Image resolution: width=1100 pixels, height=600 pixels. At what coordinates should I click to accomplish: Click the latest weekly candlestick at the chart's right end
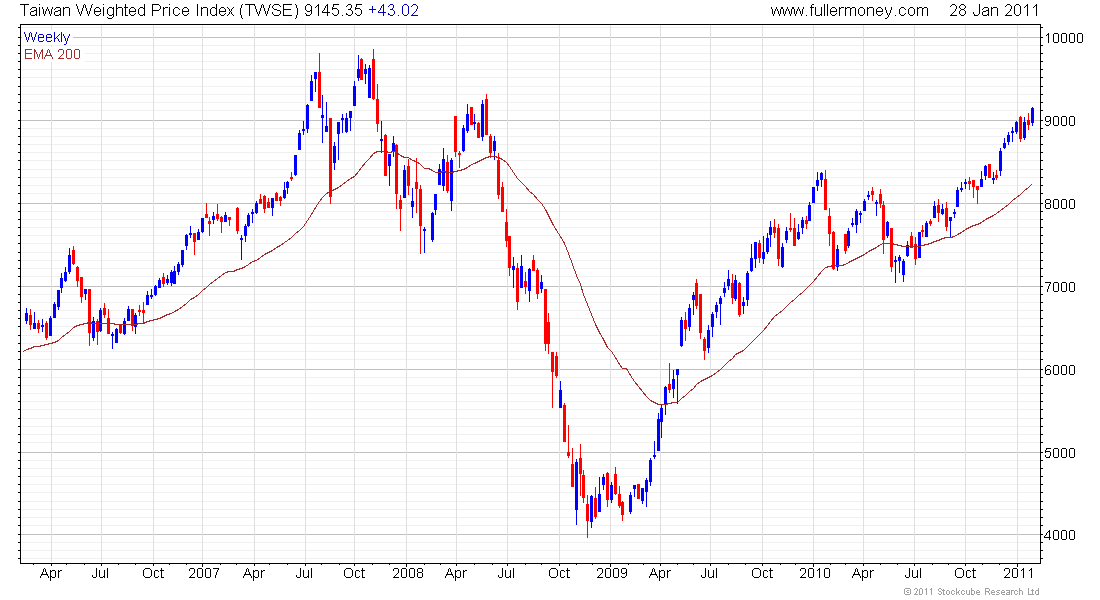coord(1033,116)
